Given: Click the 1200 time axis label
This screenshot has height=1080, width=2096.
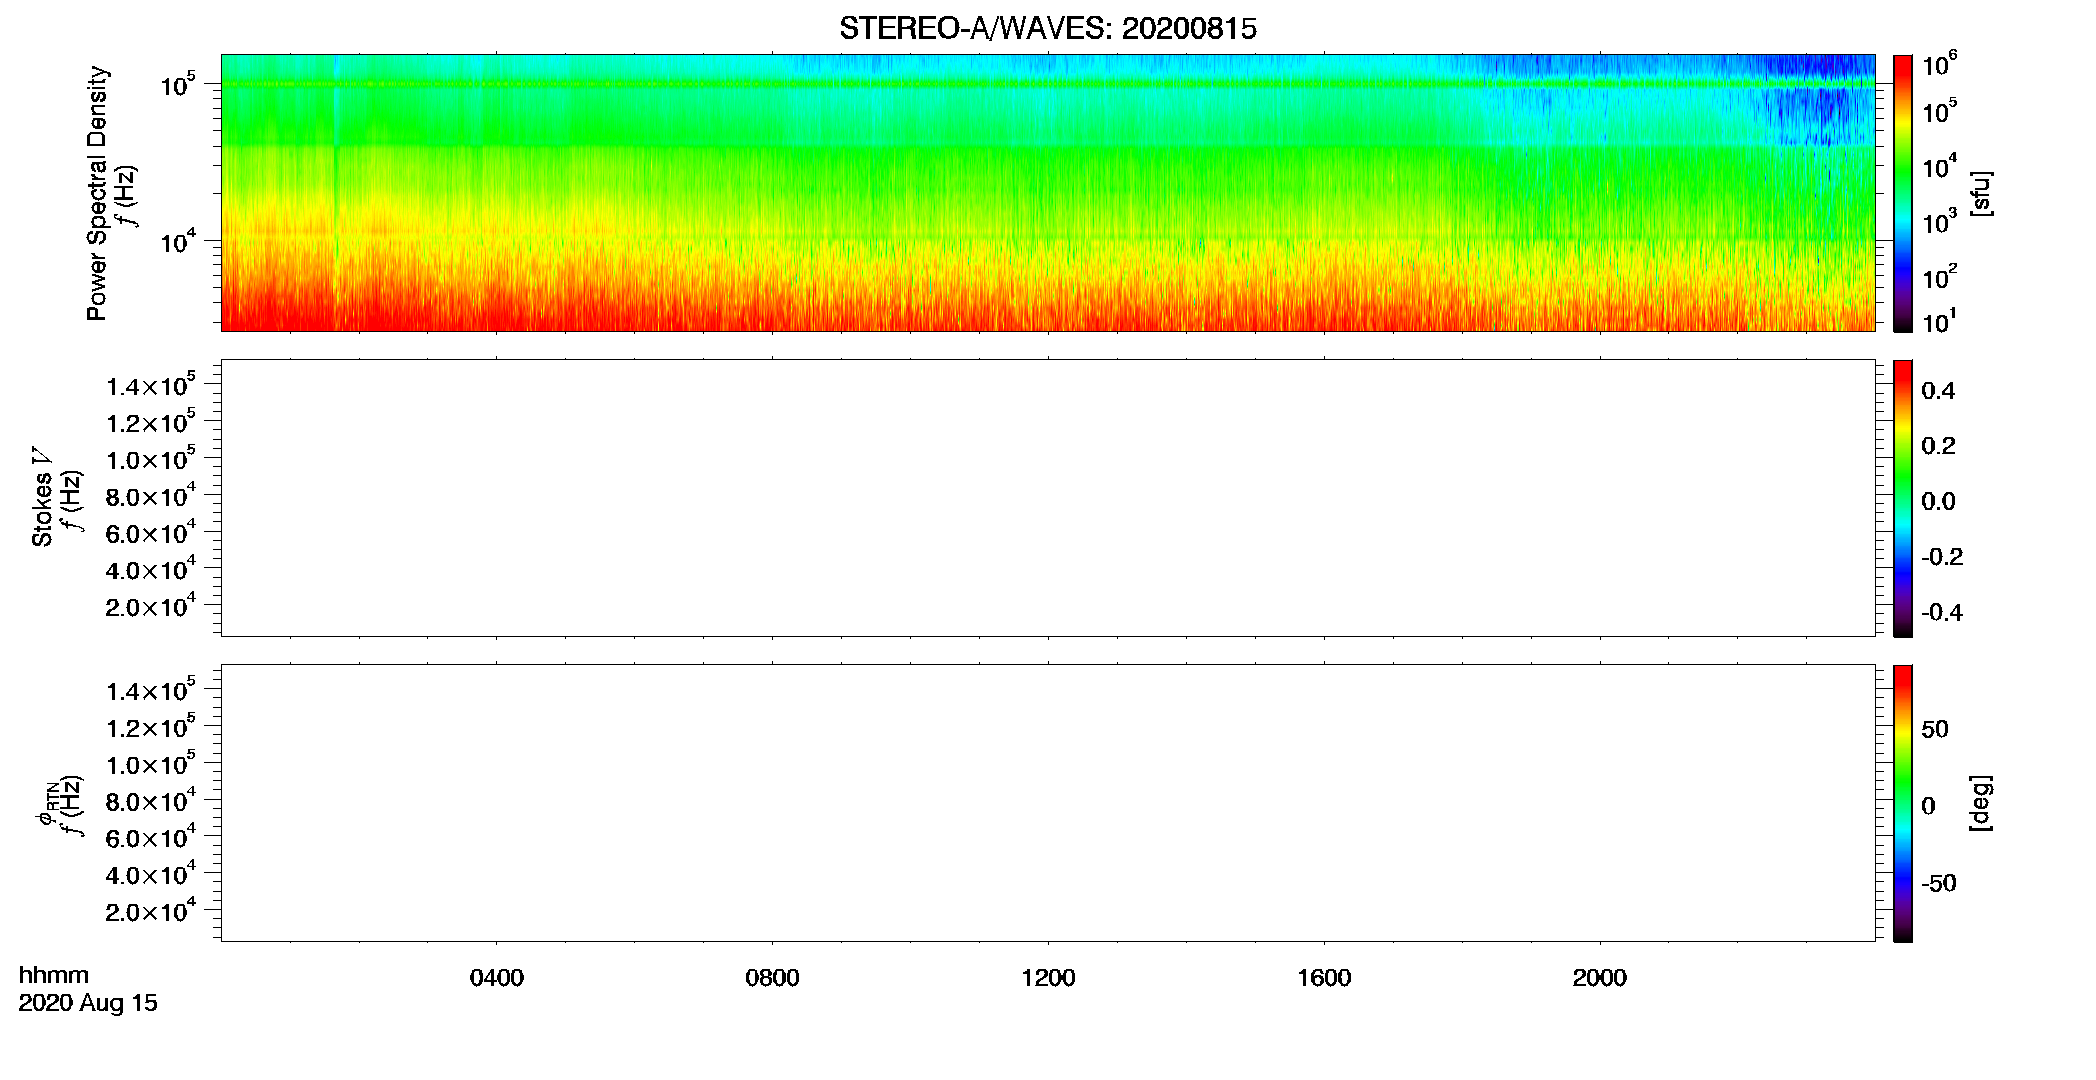Looking at the screenshot, I should 1048,978.
